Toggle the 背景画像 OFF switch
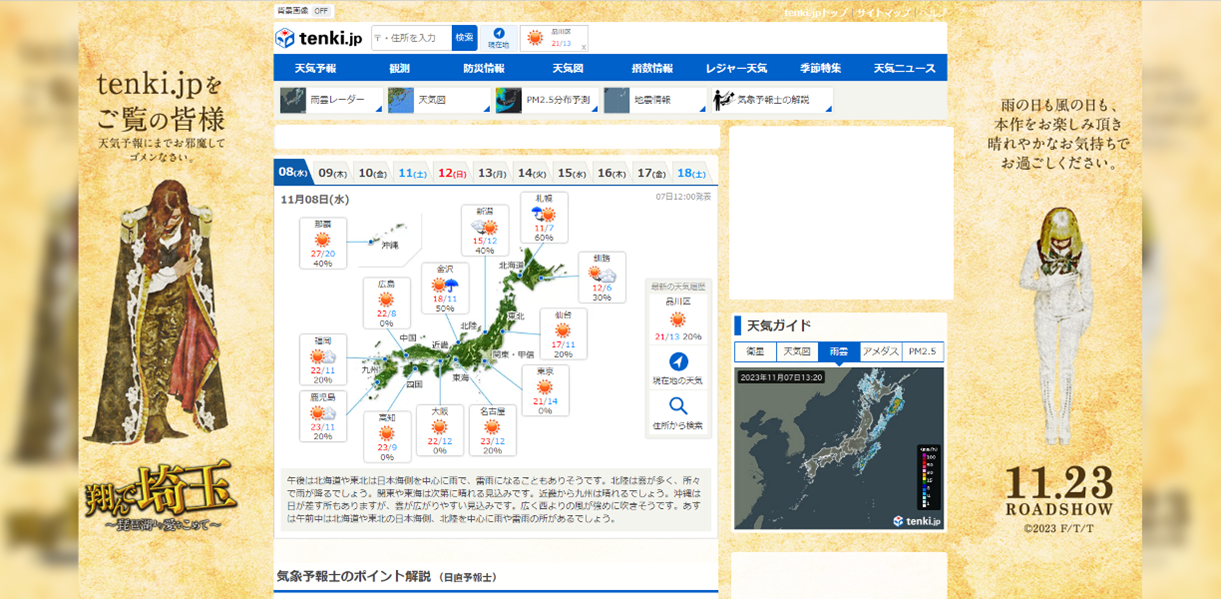 tap(321, 11)
